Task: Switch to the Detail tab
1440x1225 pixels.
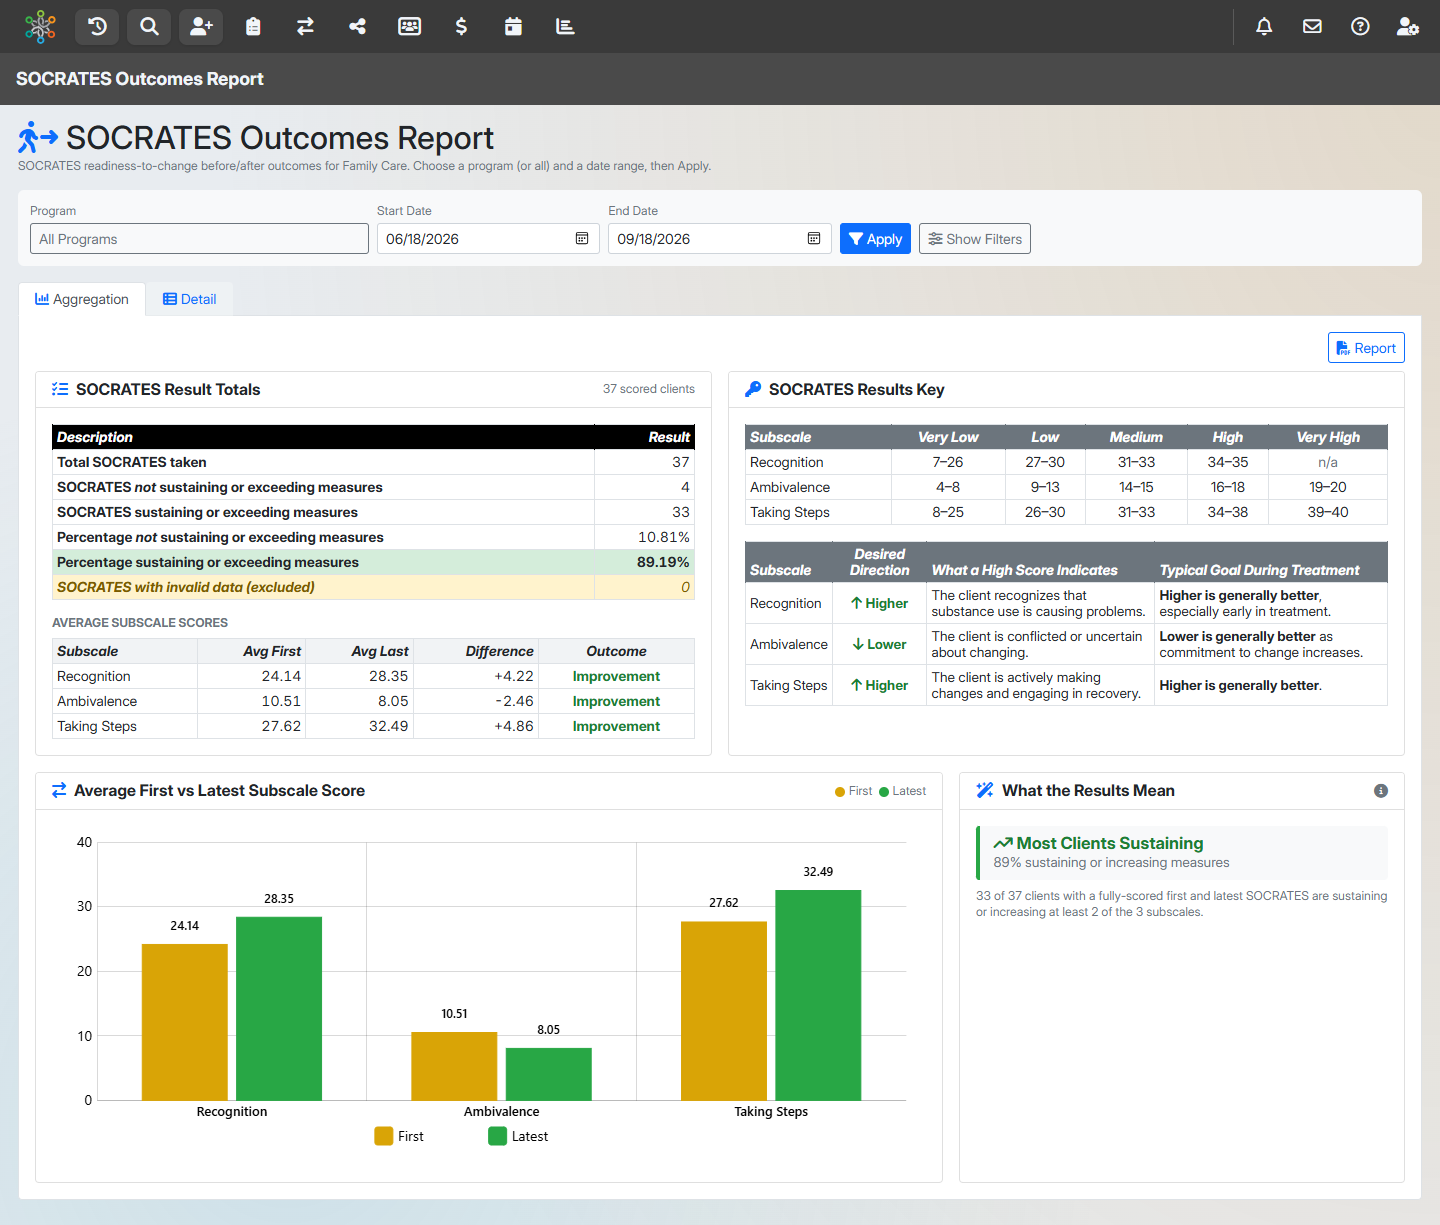Action: 190,299
